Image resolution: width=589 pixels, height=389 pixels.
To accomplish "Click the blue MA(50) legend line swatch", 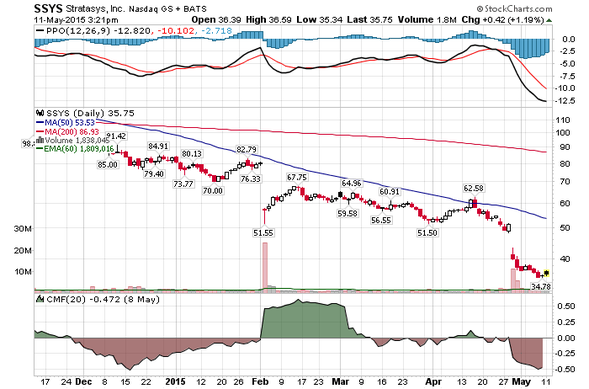I will coord(40,122).
